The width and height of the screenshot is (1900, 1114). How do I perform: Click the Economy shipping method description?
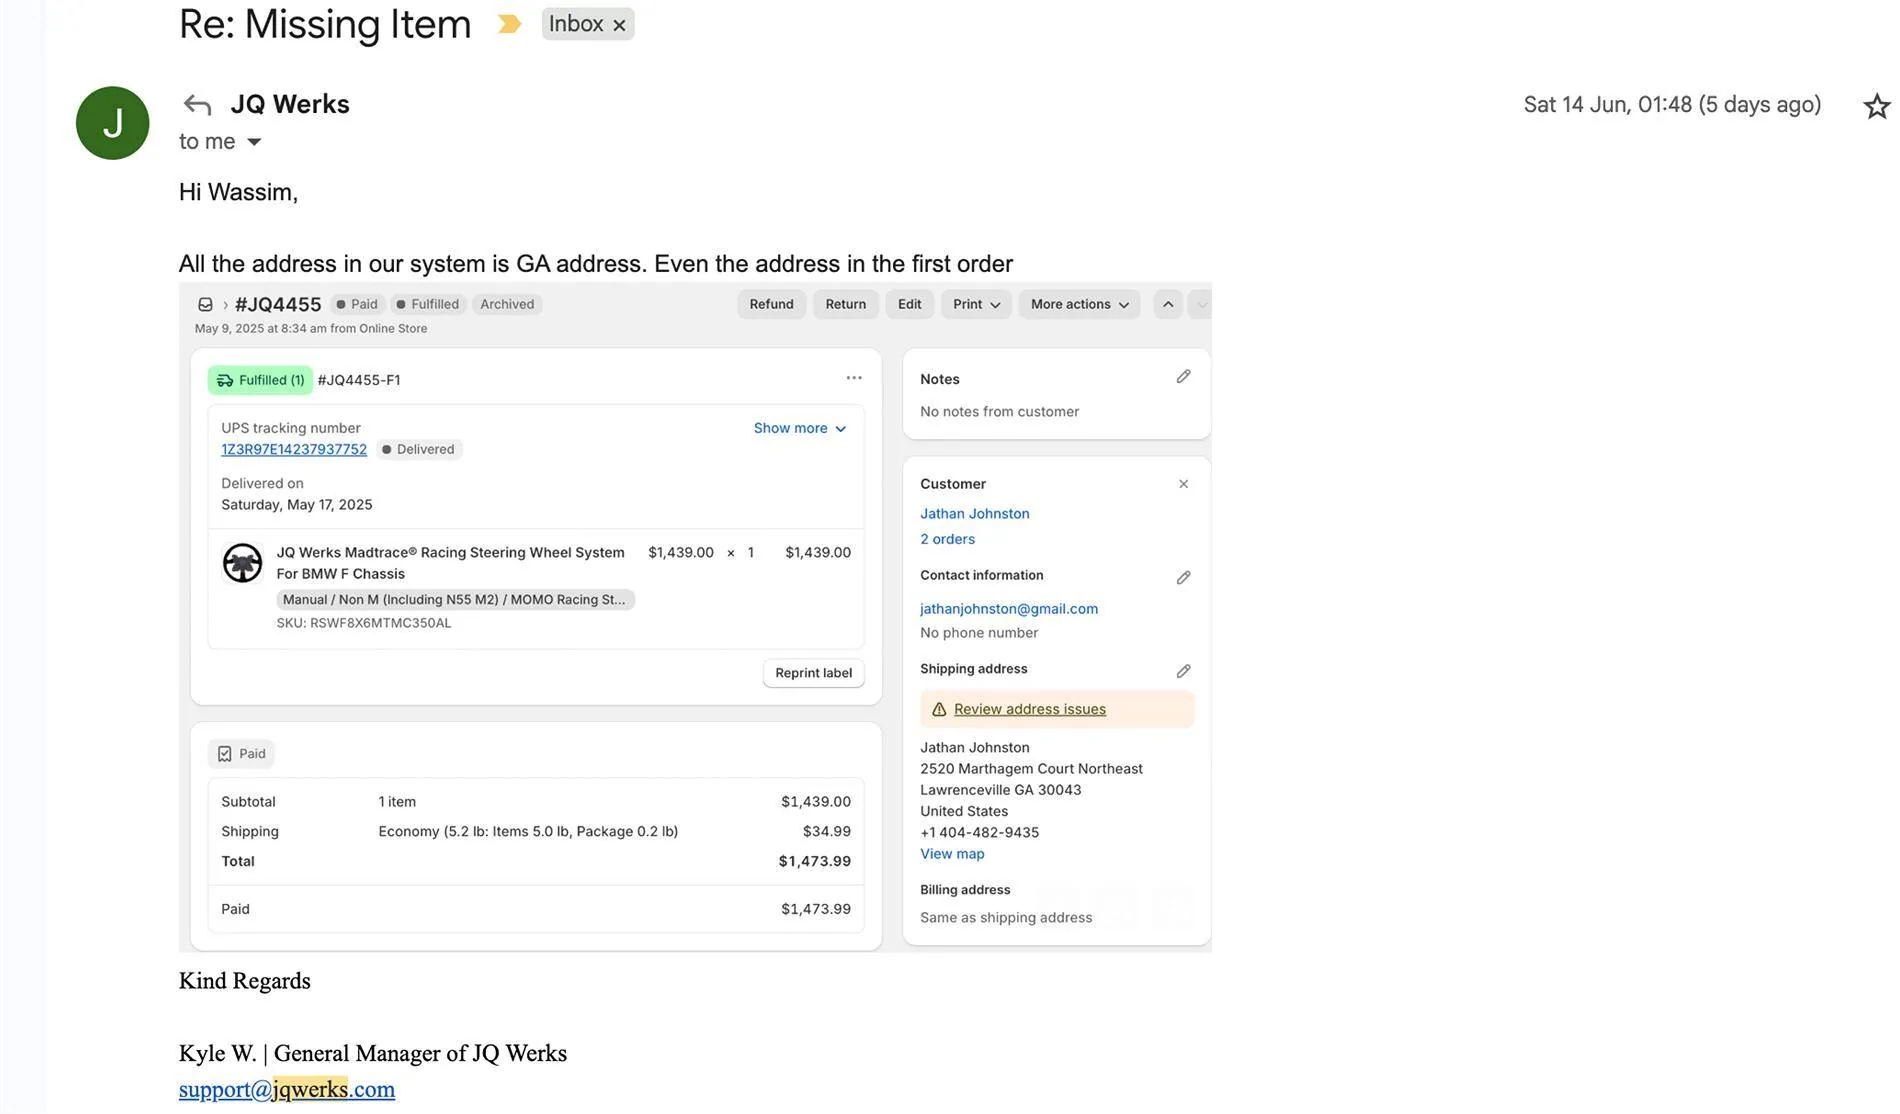[x=528, y=832]
